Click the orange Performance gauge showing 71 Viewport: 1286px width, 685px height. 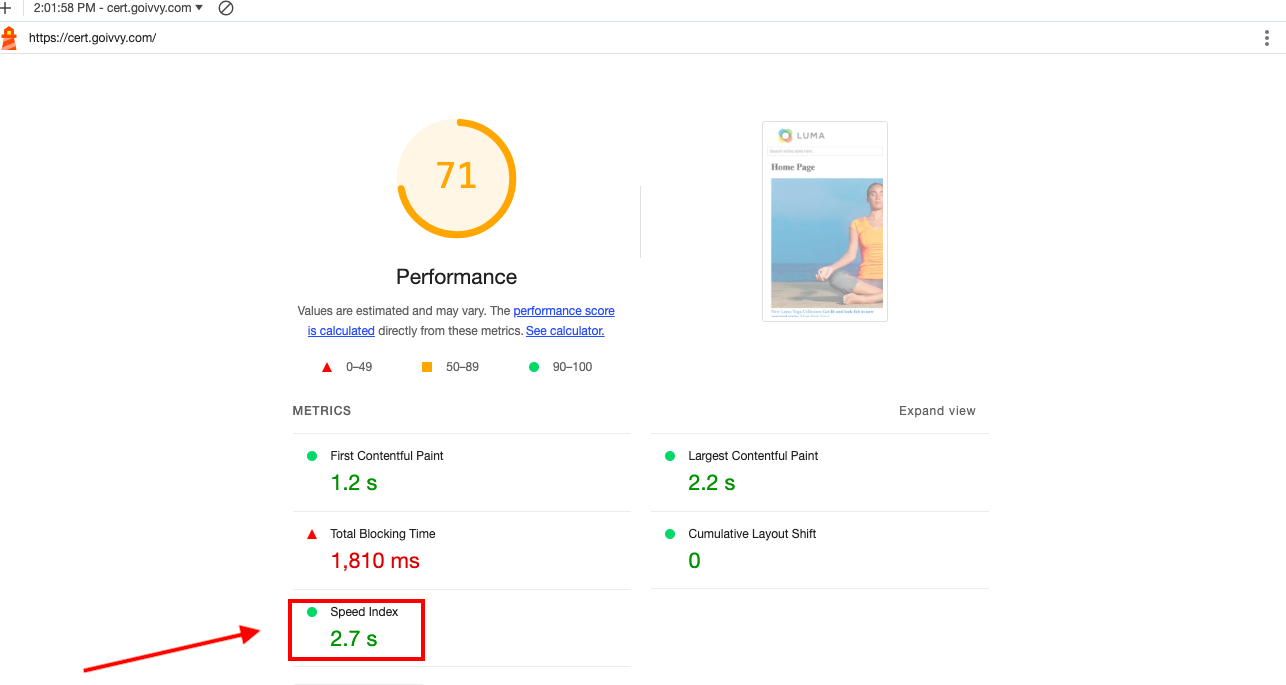[456, 178]
